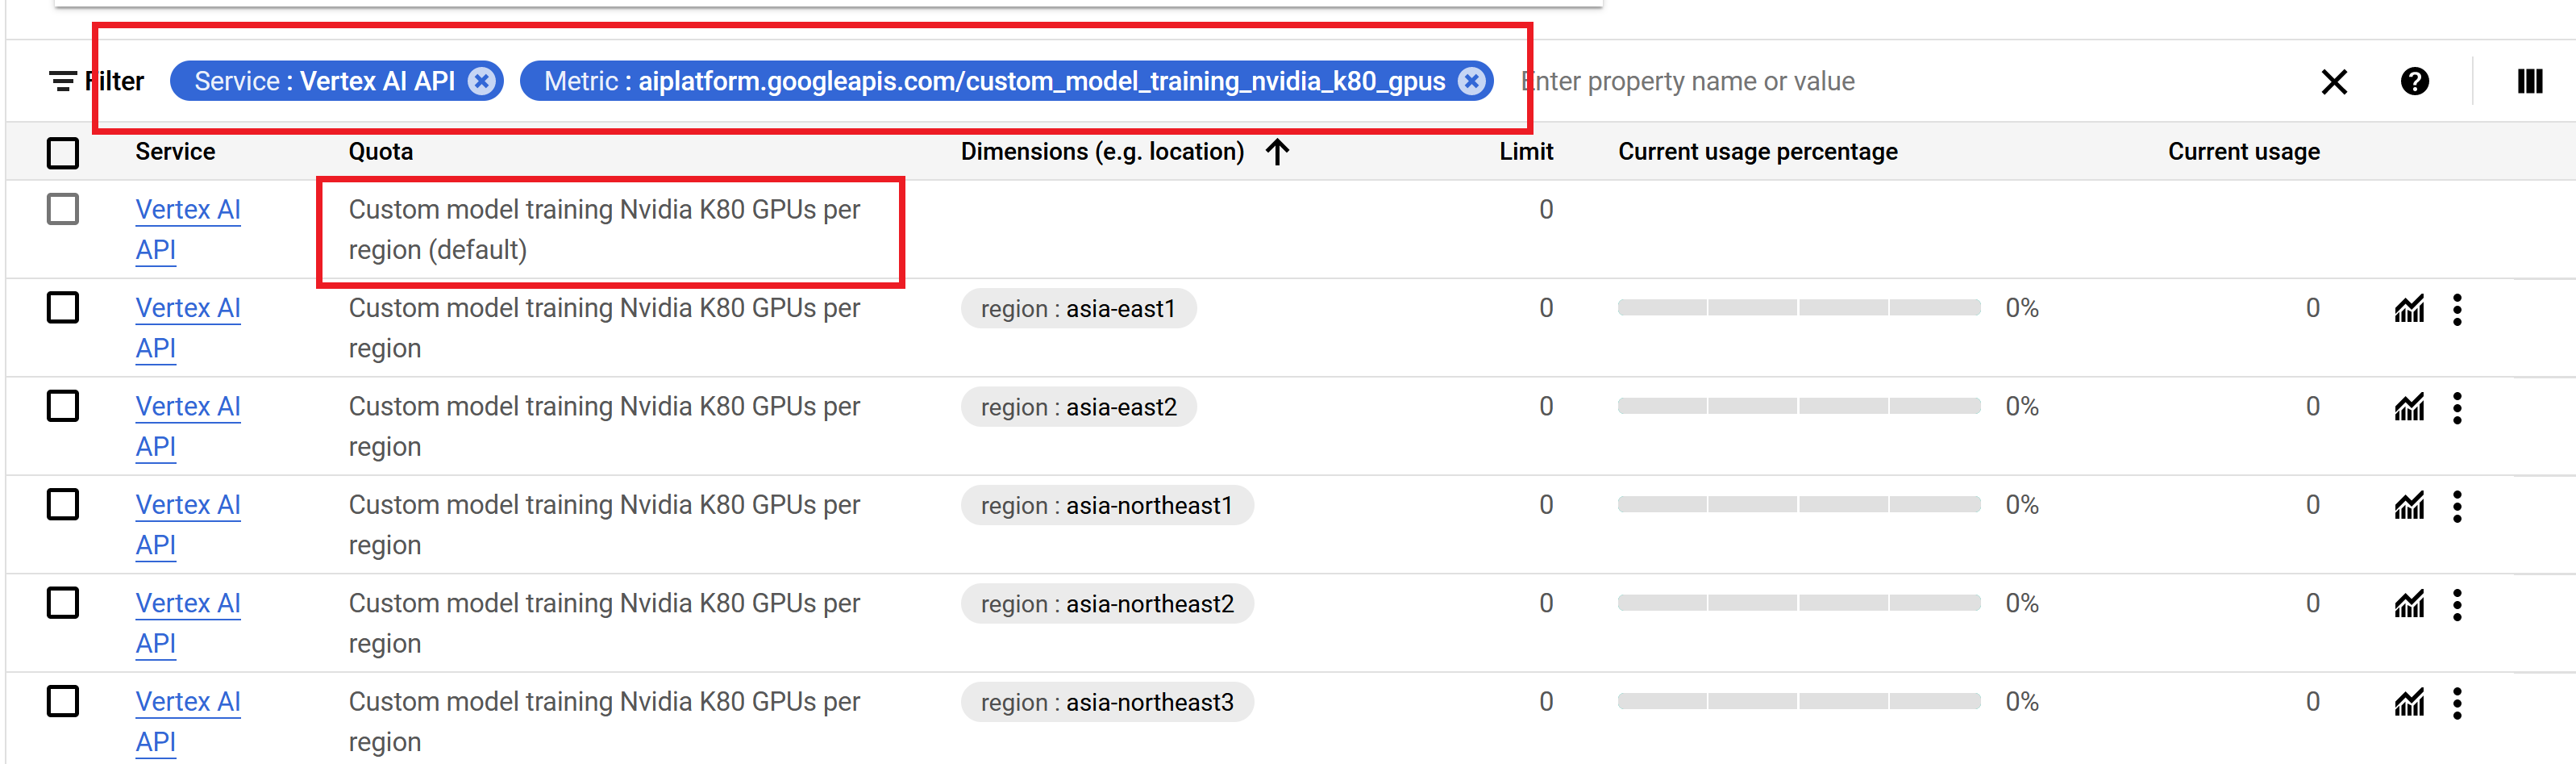
Task: Click the asia-east2 usage percentage bar
Action: coord(1798,406)
